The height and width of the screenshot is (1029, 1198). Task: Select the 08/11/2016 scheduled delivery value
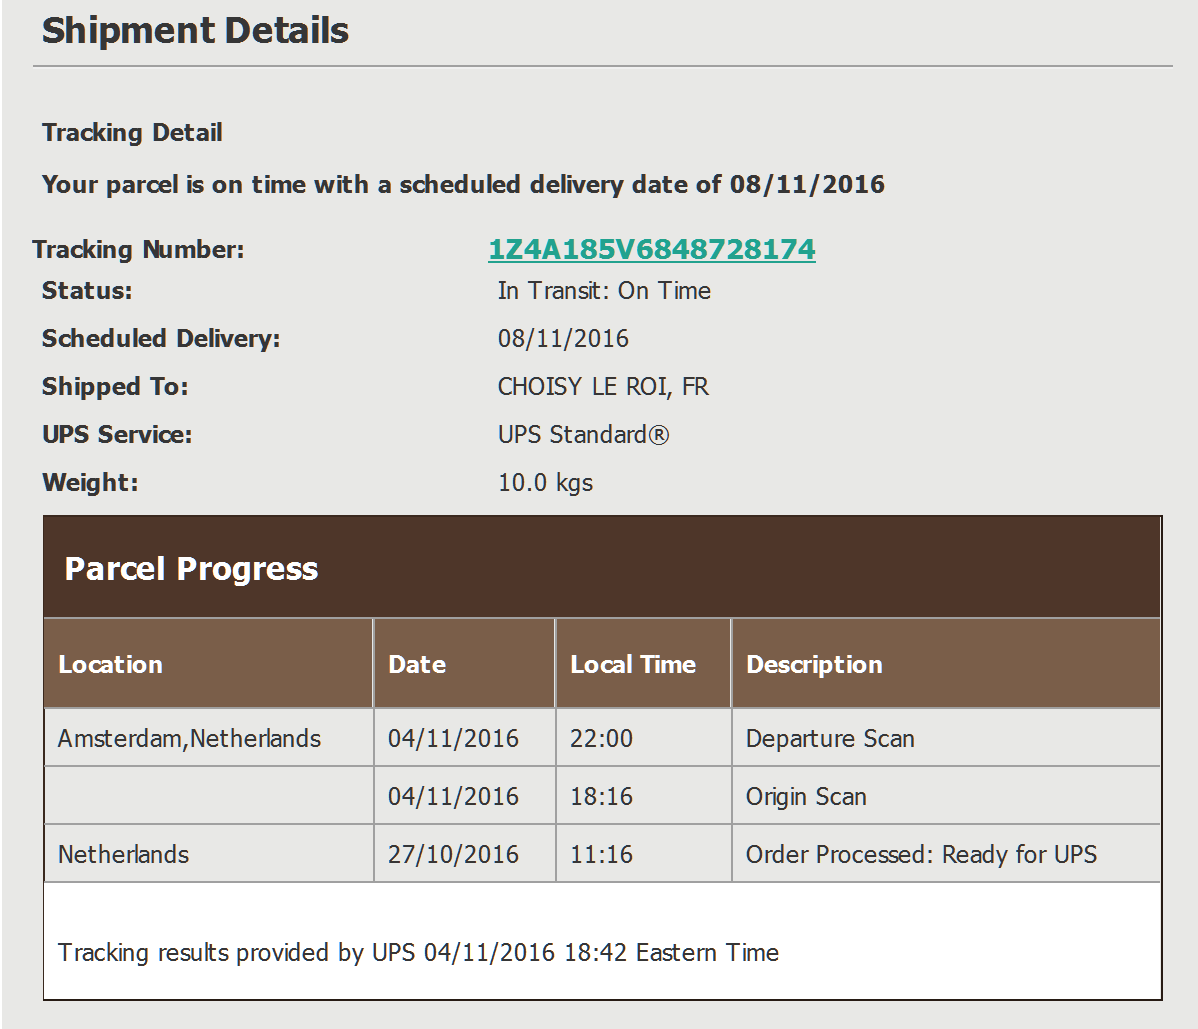click(563, 338)
